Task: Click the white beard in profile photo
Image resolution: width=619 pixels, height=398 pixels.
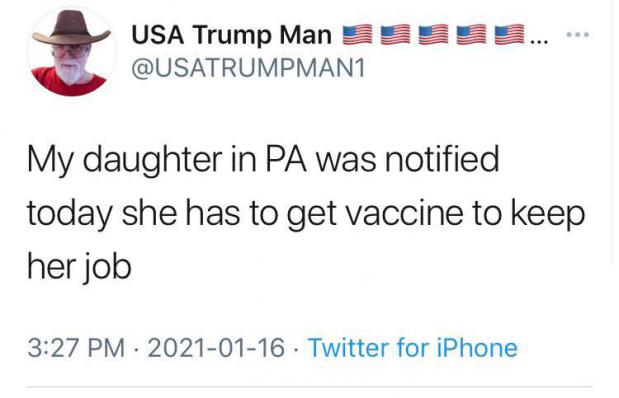Action: click(x=71, y=71)
